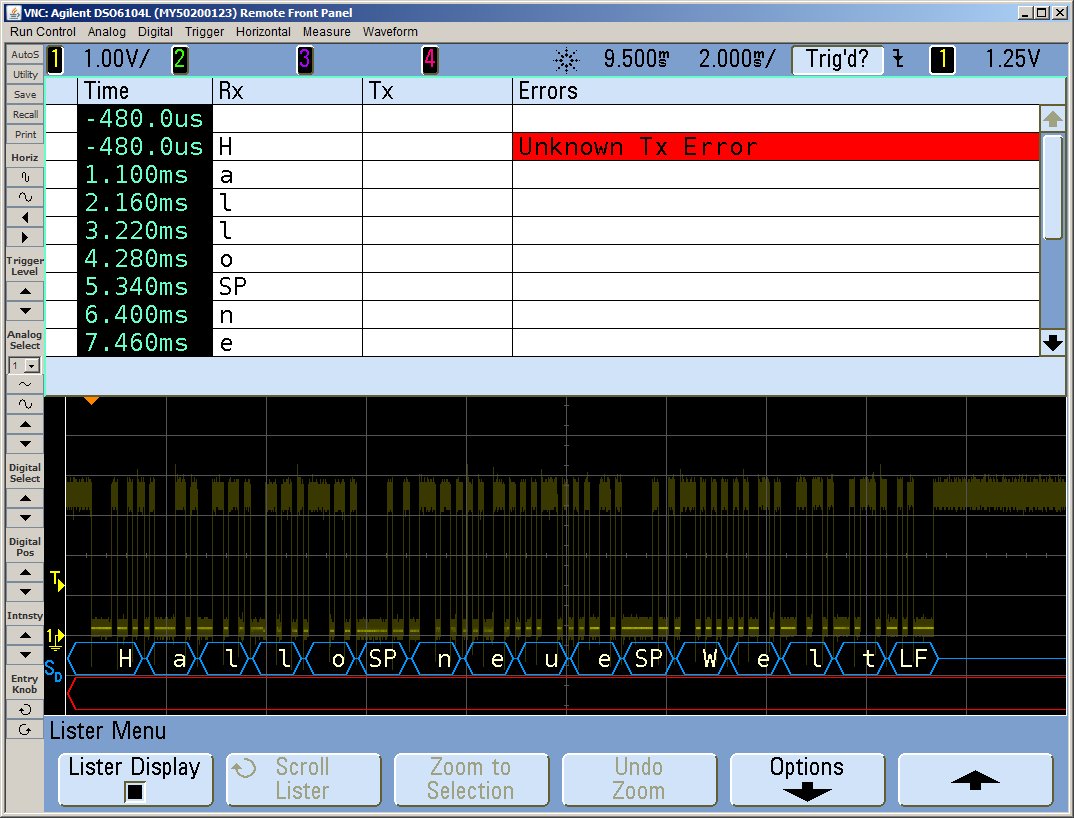Image resolution: width=1074 pixels, height=818 pixels.
Task: Open the Analog Select channel dropdown
Action: click(25, 365)
